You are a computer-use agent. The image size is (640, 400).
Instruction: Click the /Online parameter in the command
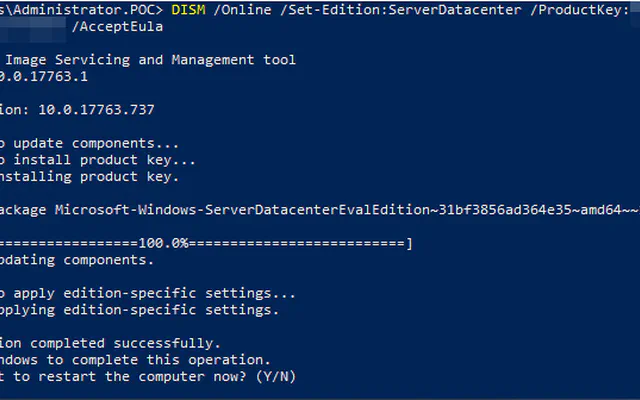coord(242,10)
